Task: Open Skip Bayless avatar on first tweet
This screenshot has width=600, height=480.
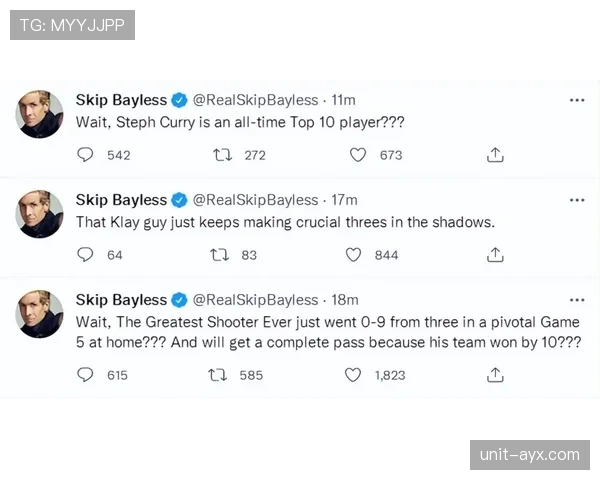Action: [40, 114]
